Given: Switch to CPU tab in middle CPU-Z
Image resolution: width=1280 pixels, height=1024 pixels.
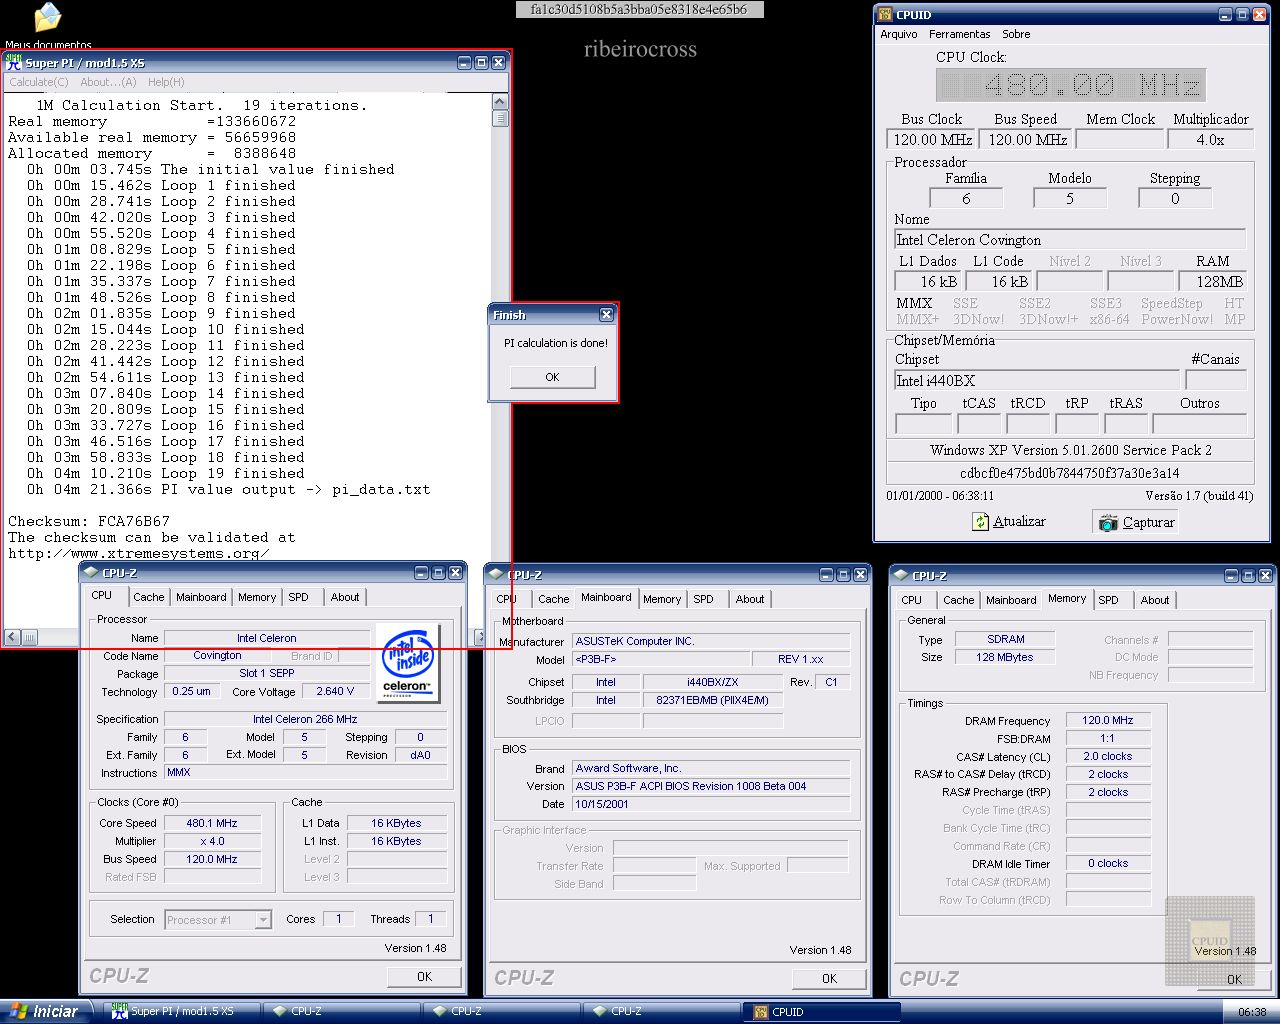Looking at the screenshot, I should pos(507,599).
